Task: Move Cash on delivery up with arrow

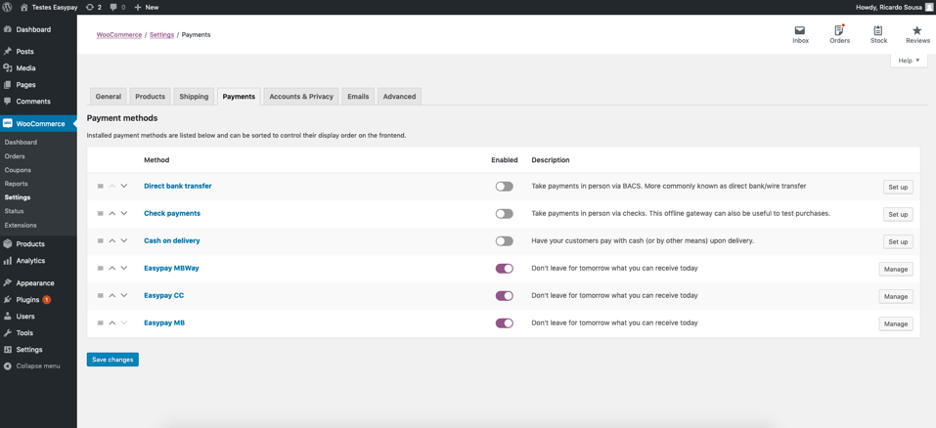Action: [x=112, y=241]
